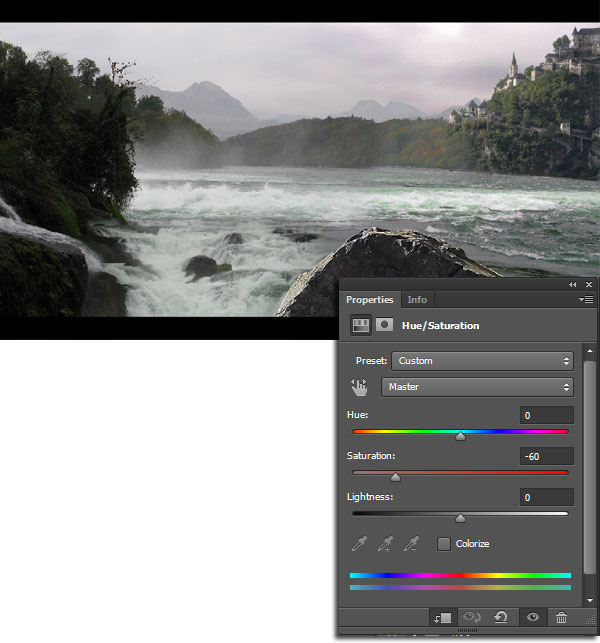Reset adjustment to defaults

(500, 619)
